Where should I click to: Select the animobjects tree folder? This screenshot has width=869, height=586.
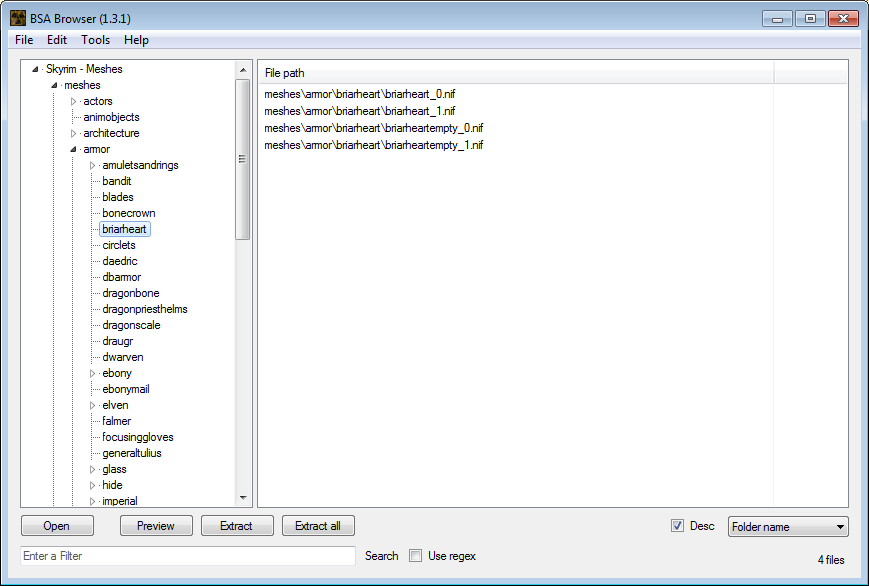(111, 118)
